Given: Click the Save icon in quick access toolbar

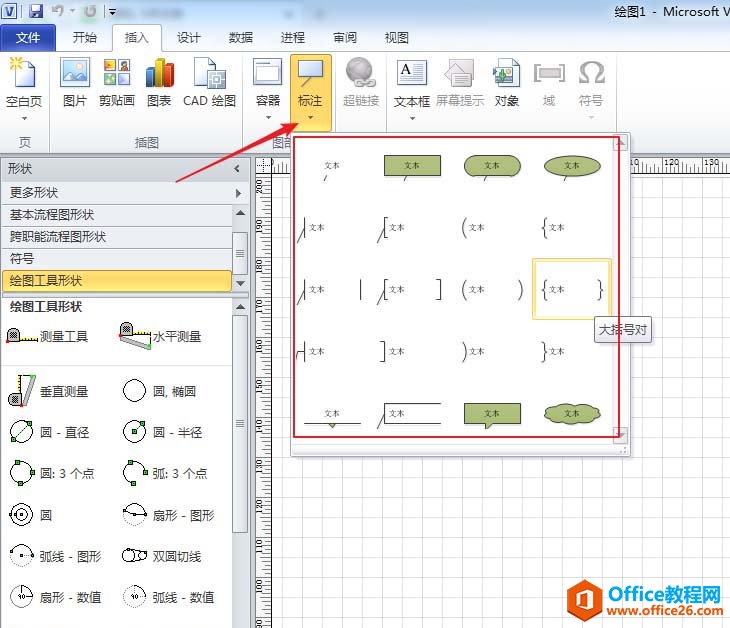Looking at the screenshot, I should [36, 12].
